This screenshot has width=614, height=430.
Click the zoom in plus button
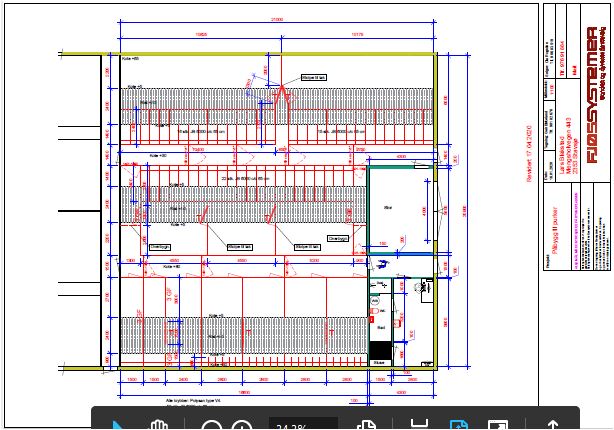241,425
